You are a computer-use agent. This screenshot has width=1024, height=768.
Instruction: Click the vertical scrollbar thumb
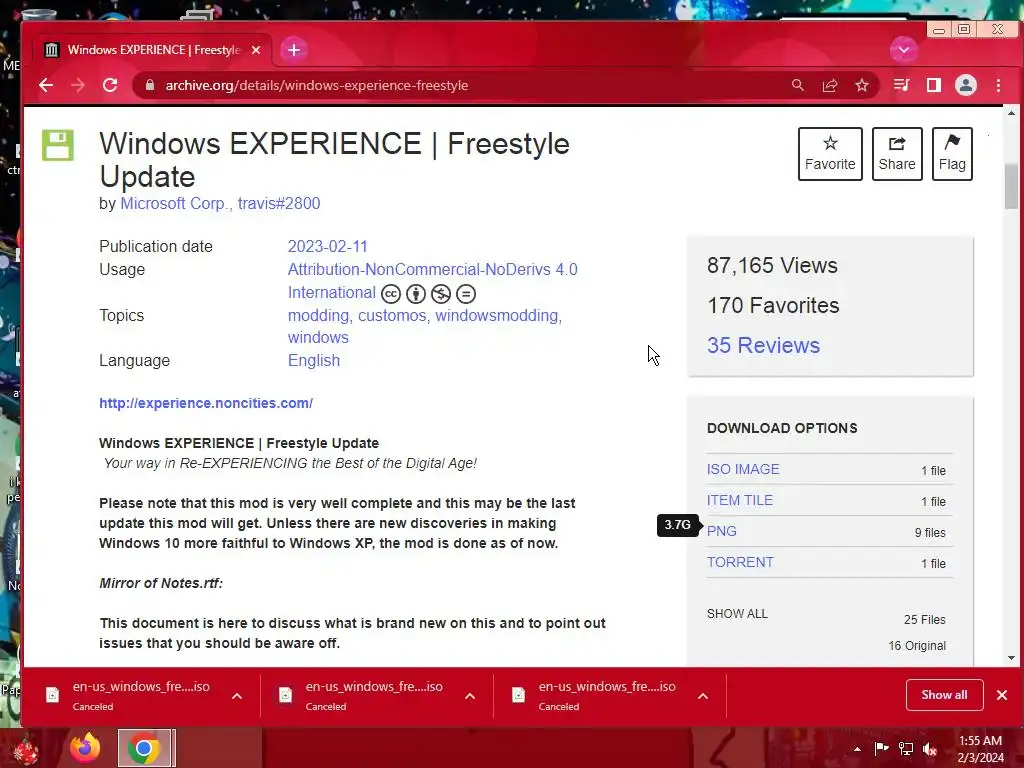point(1012,187)
